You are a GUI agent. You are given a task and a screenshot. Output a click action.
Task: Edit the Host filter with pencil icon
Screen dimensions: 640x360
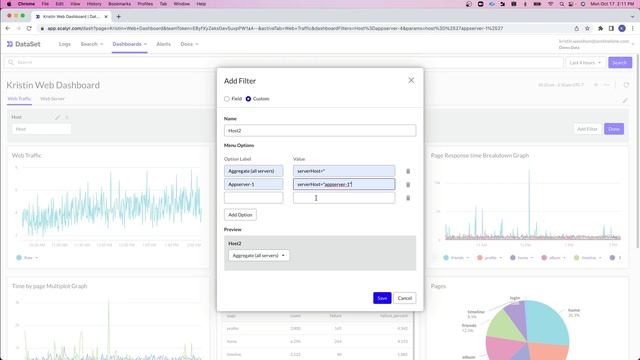[x=58, y=117]
